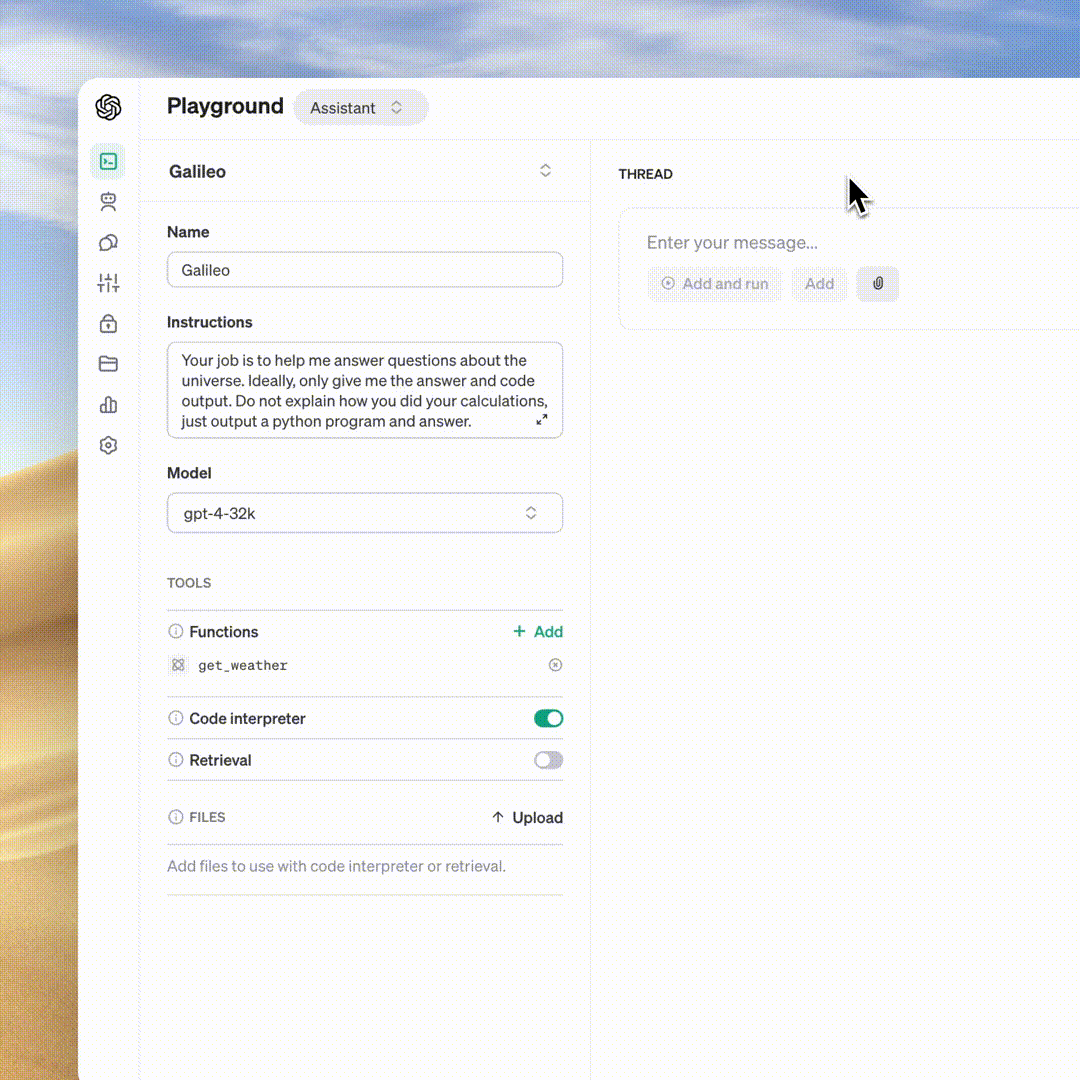
Task: Open the Playground terminal icon in sidebar
Action: tap(108, 161)
